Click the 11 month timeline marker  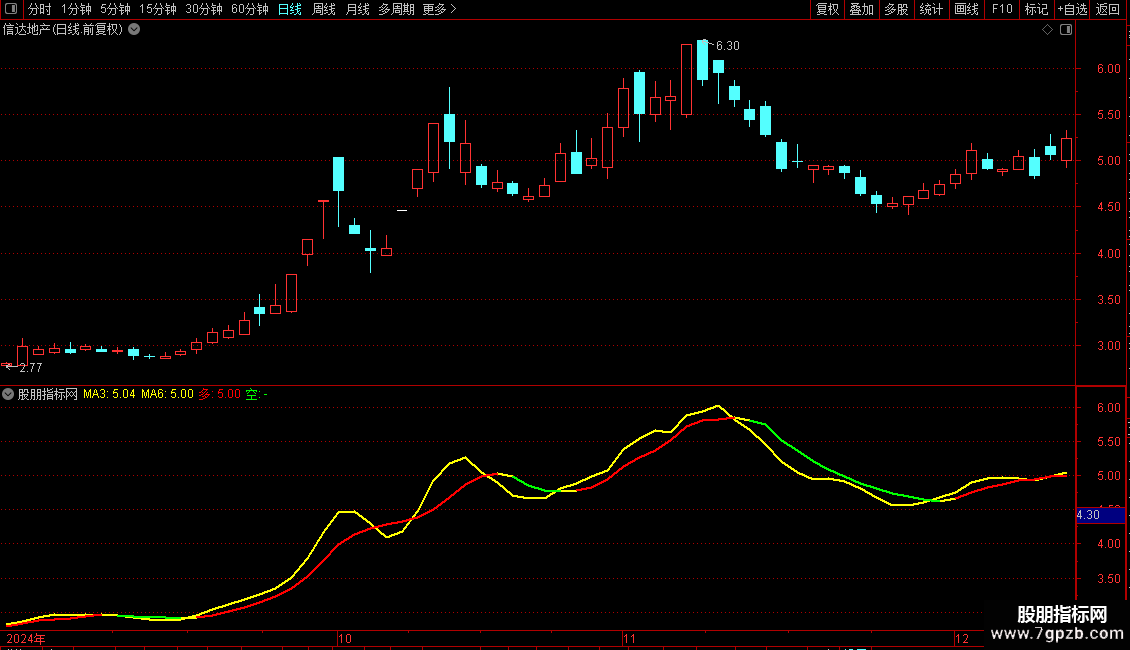pos(630,638)
